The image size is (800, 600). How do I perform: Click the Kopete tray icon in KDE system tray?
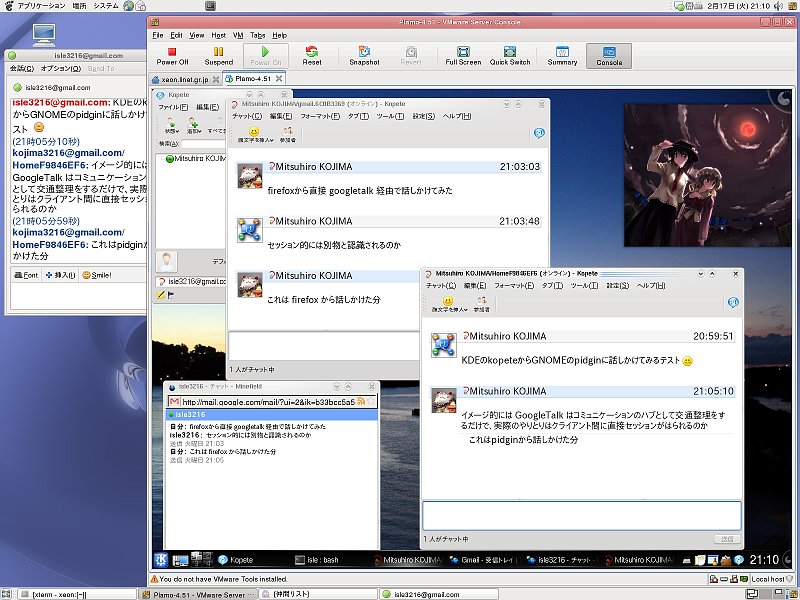(739, 560)
